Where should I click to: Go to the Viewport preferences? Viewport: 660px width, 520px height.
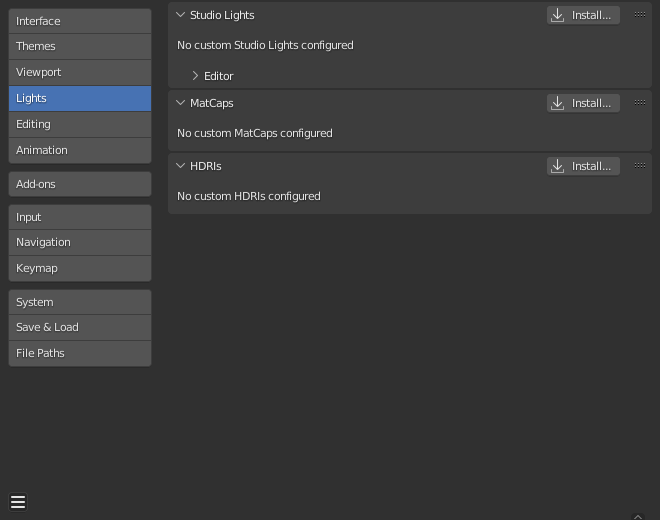pos(80,72)
